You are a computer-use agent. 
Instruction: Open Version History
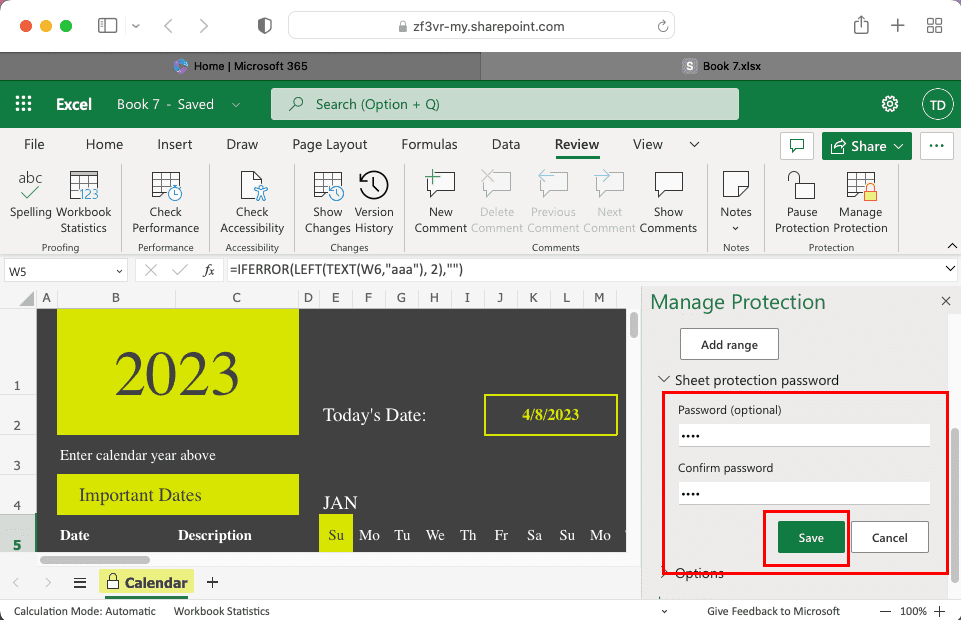click(374, 194)
